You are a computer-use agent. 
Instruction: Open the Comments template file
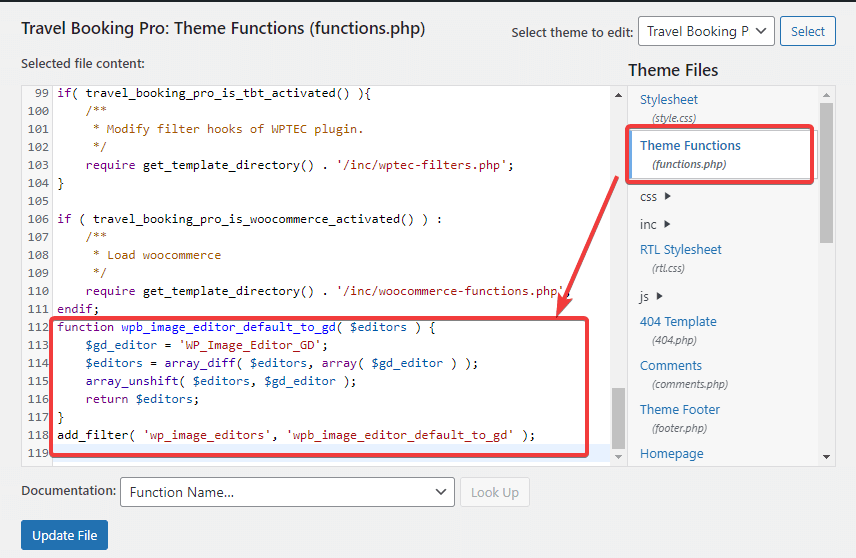click(x=671, y=366)
